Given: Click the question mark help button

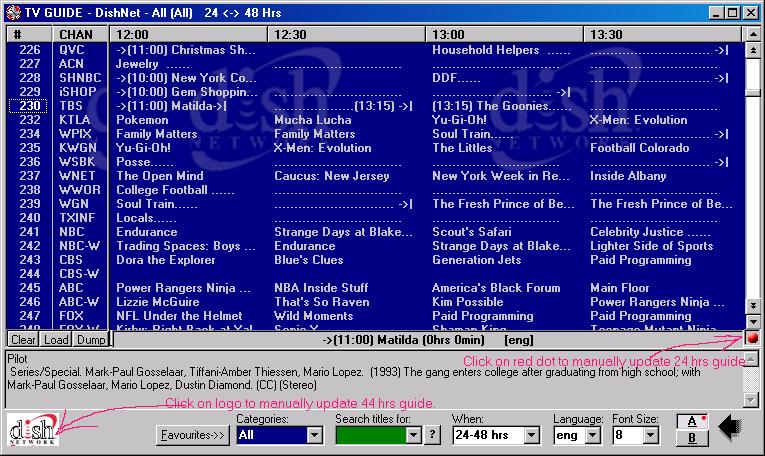Looking at the screenshot, I should (x=432, y=434).
